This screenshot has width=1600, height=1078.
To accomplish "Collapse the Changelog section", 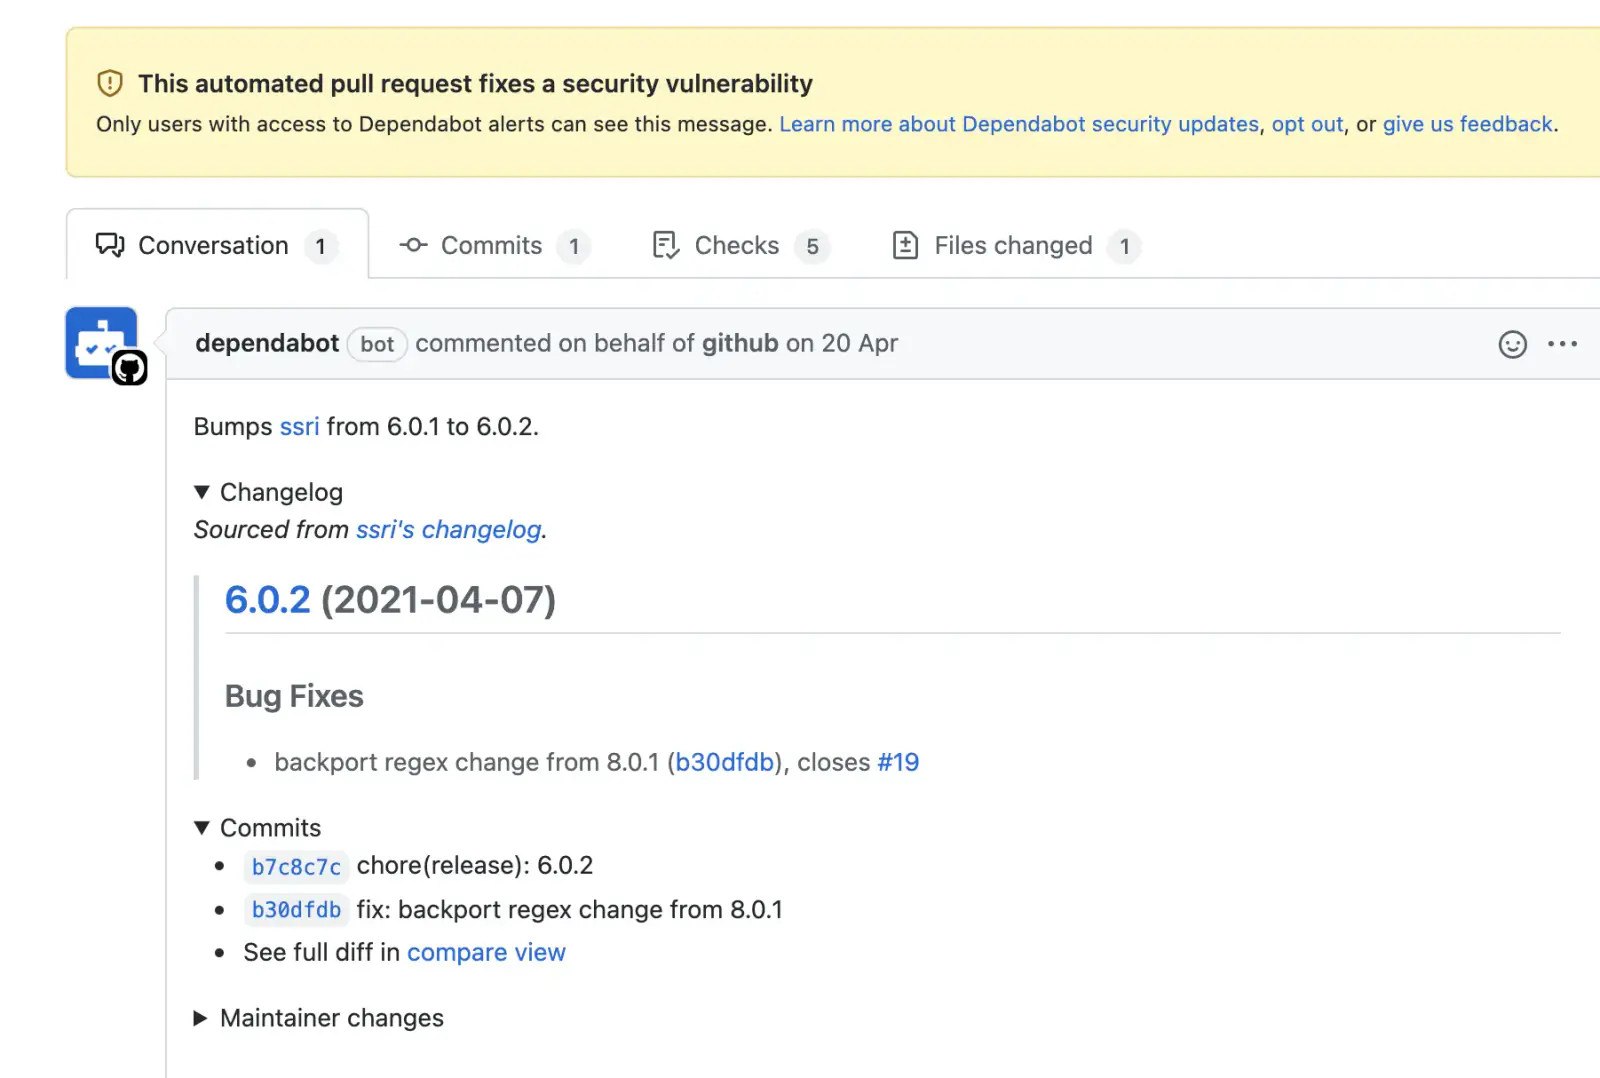I will (268, 492).
